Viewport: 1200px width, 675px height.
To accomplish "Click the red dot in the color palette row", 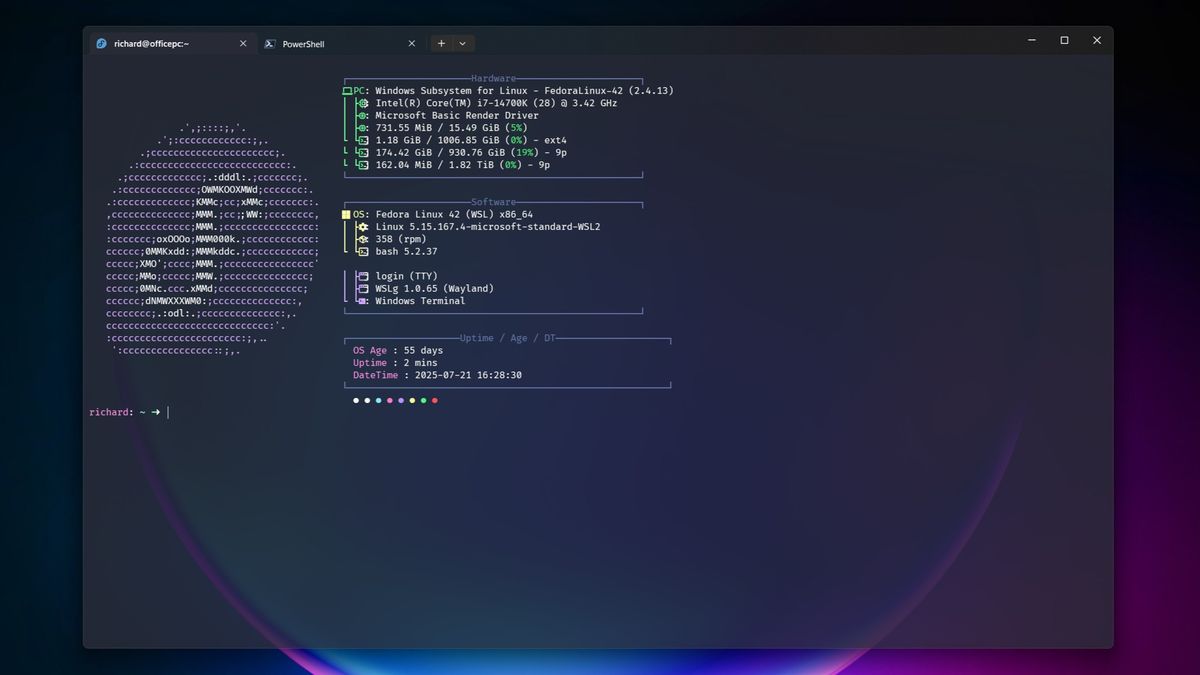I will [x=434, y=400].
